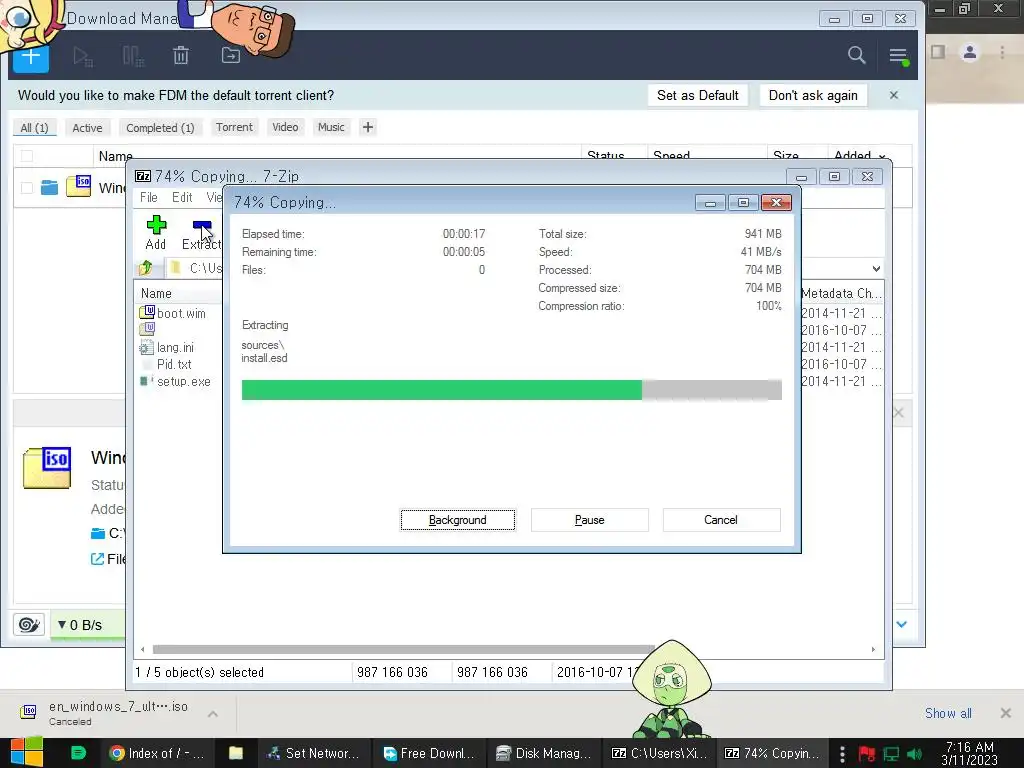This screenshot has width=1024, height=768.
Task: Switch to Completed (1) tab
Action: click(x=160, y=127)
